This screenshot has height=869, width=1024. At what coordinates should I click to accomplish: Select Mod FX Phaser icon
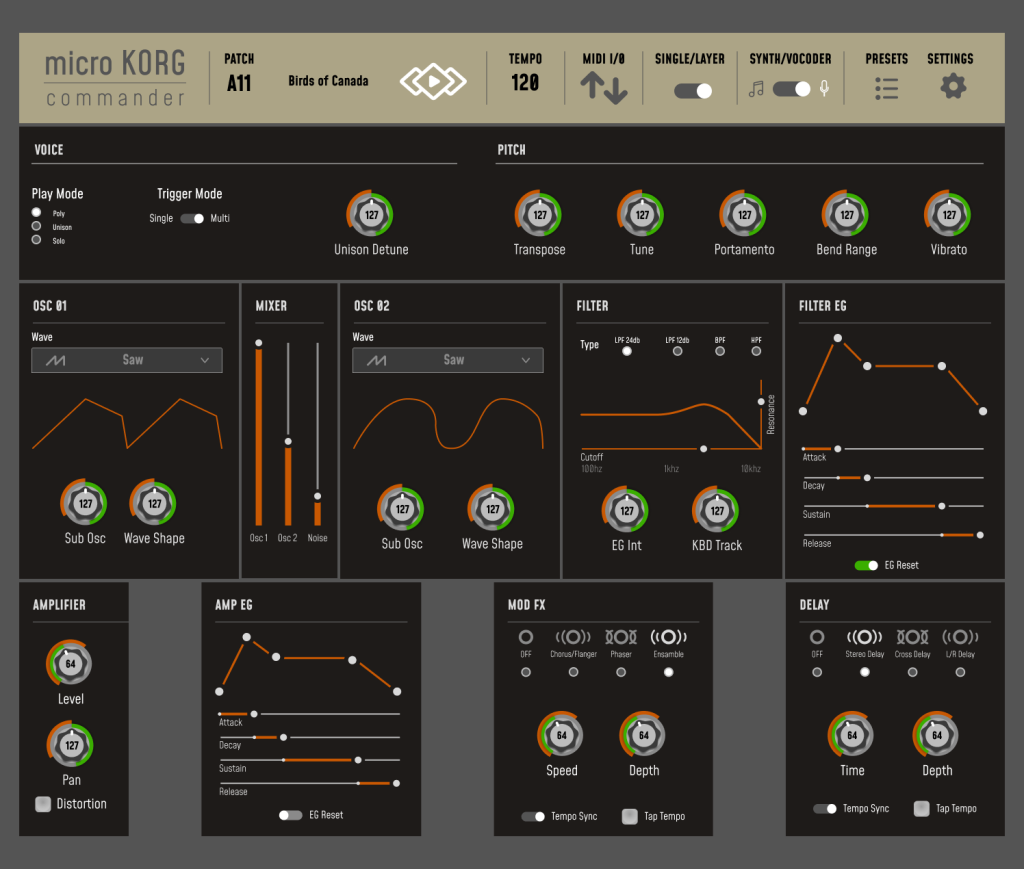(620, 637)
